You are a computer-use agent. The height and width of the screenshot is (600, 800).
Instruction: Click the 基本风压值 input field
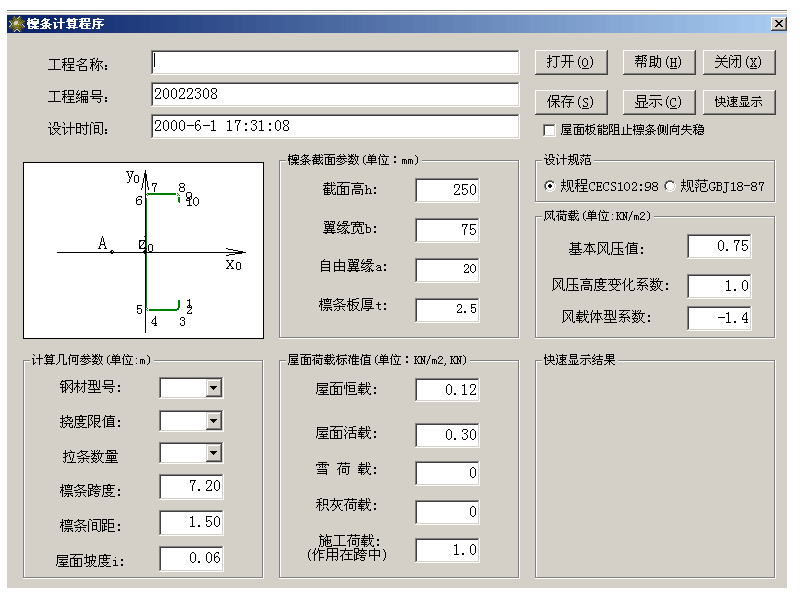(x=719, y=246)
